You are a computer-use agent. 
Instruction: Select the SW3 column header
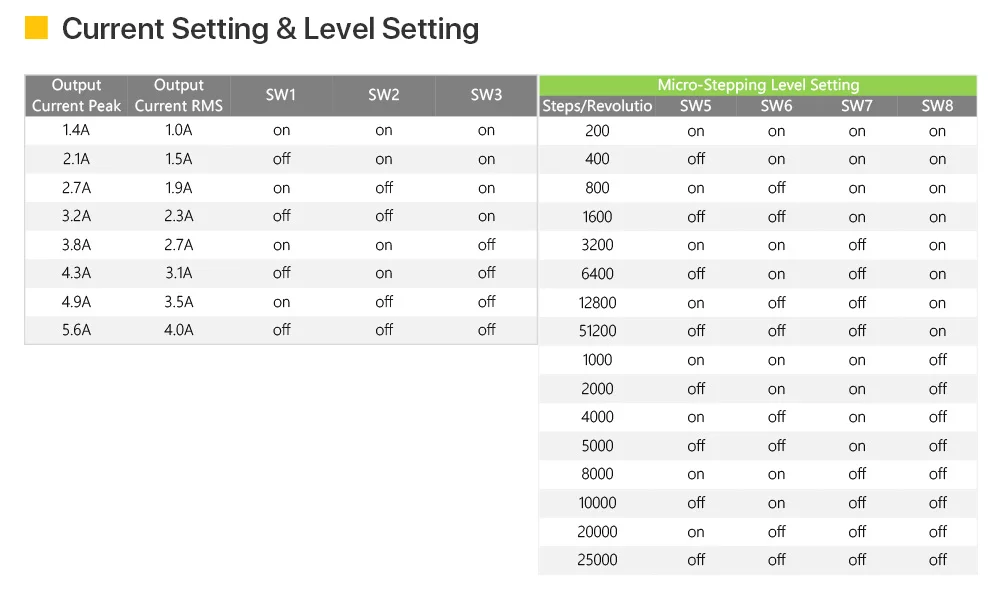coord(486,95)
